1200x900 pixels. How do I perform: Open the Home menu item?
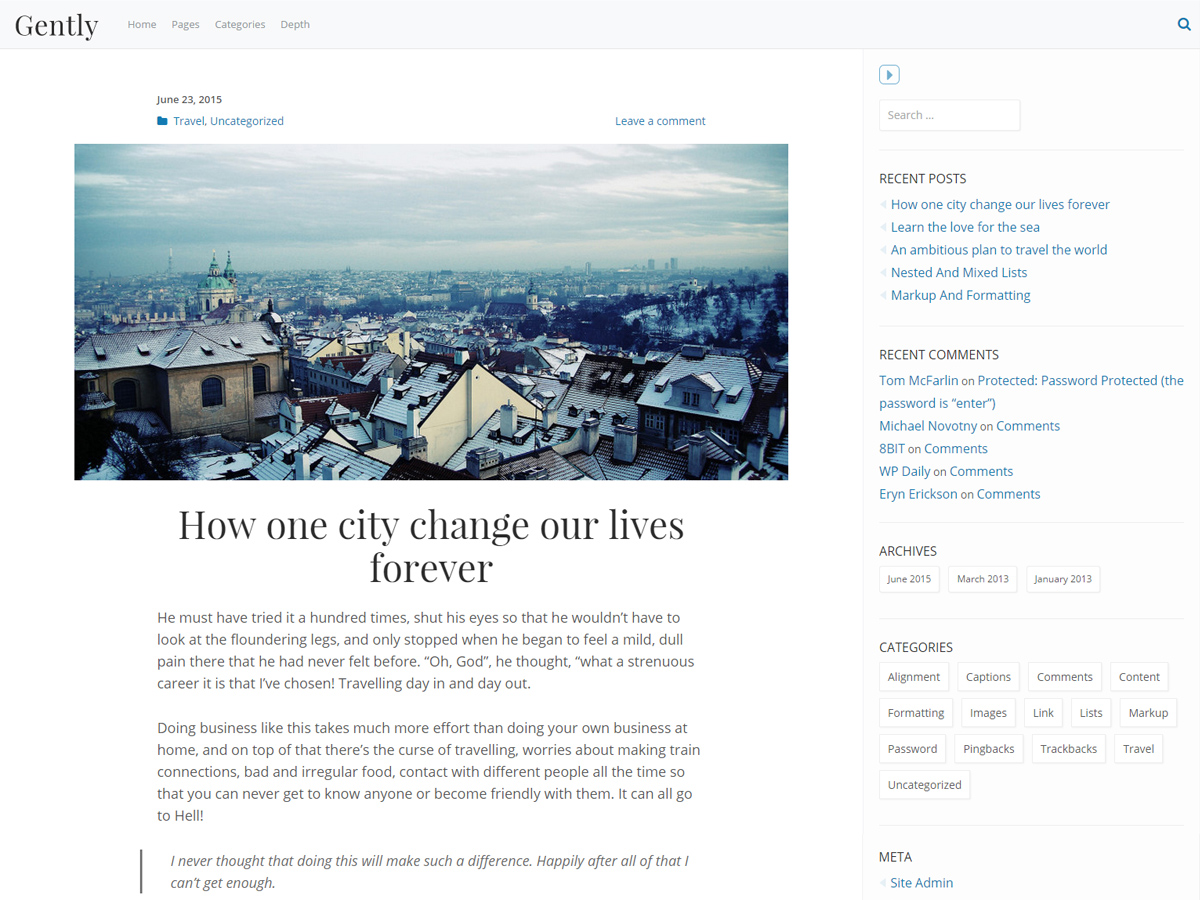point(142,24)
